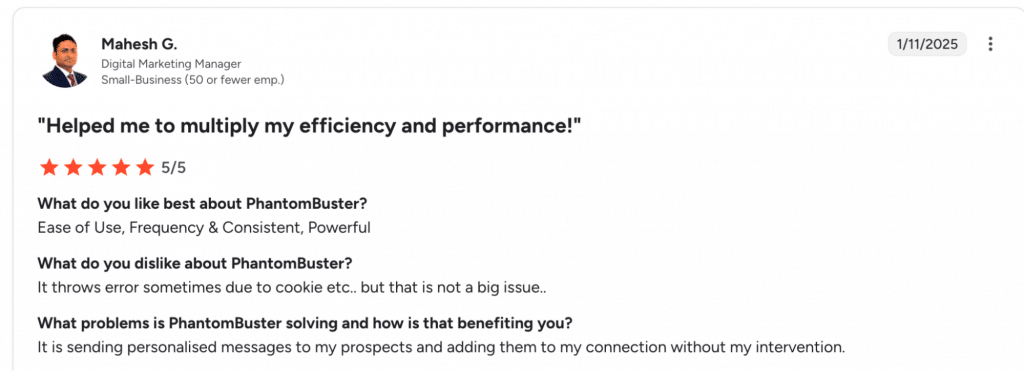Click the Digital Marketing Manager job title

coord(171,64)
